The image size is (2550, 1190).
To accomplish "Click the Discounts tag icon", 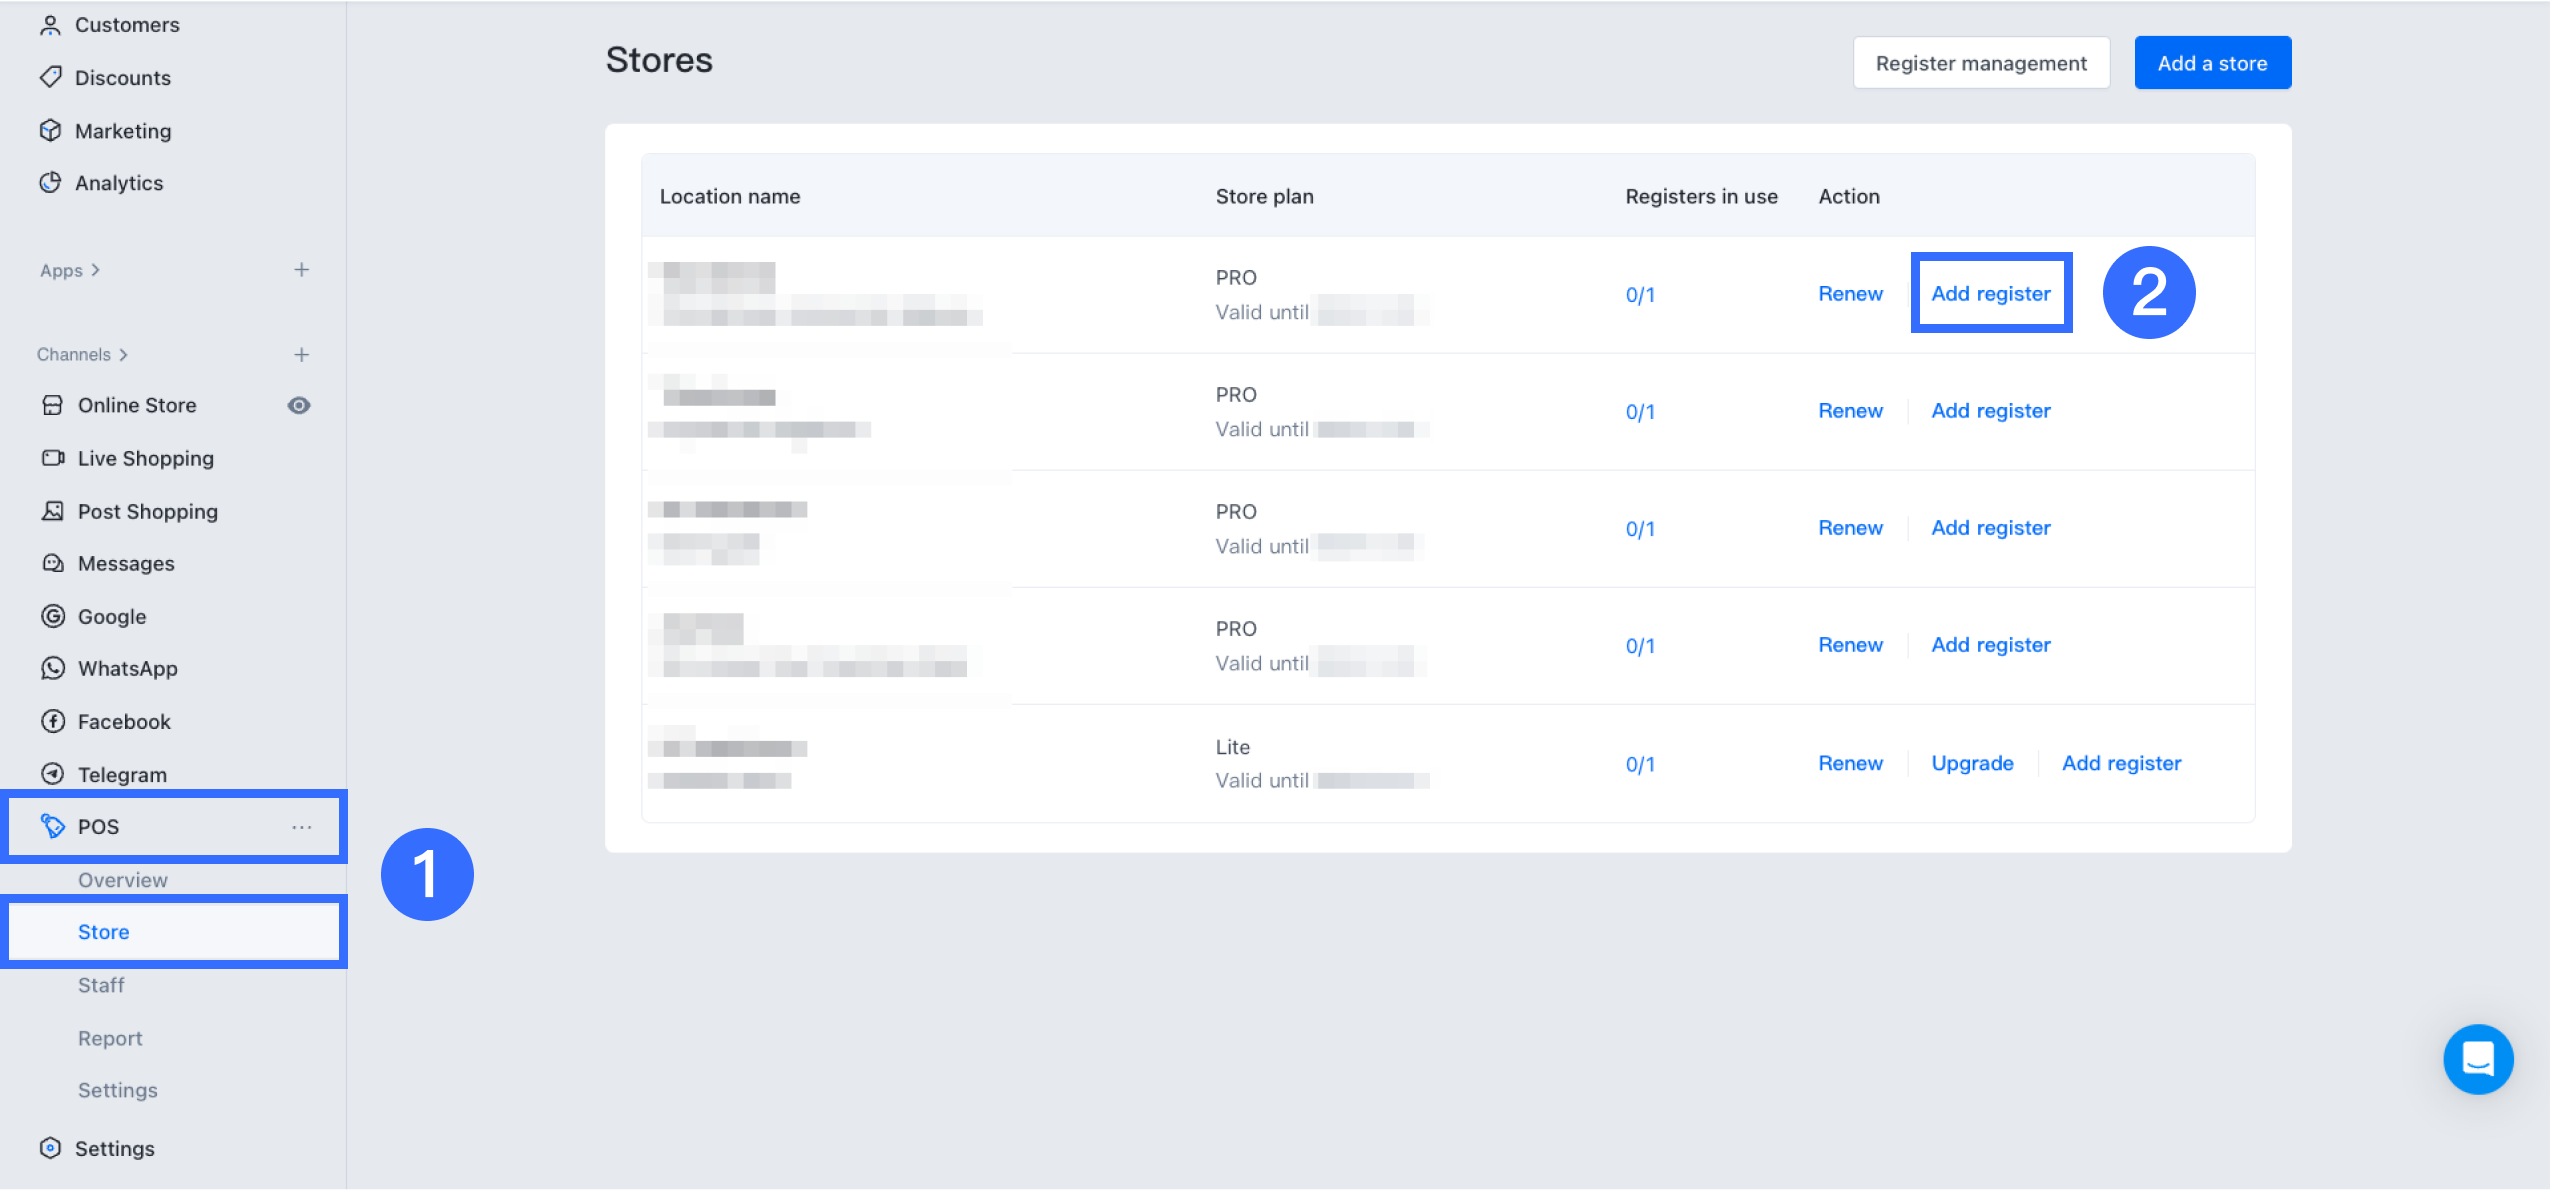I will 50,77.
